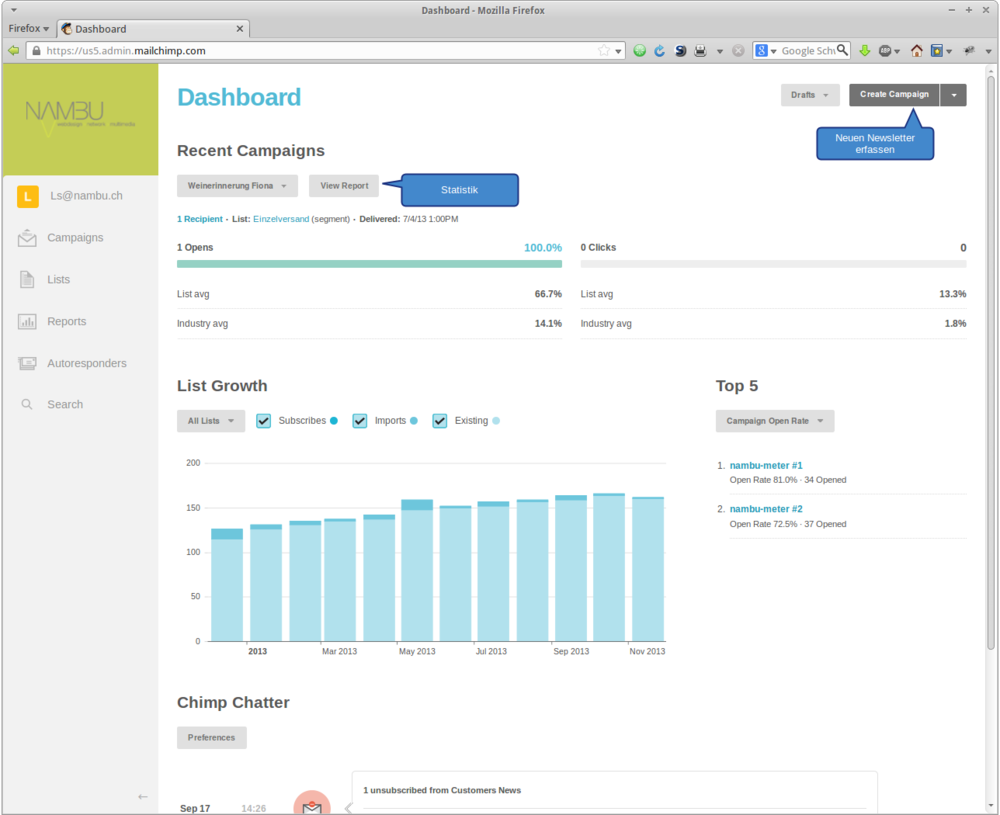Click the Google search engine icon
Screen dimensions: 1000x815
(x=761, y=50)
